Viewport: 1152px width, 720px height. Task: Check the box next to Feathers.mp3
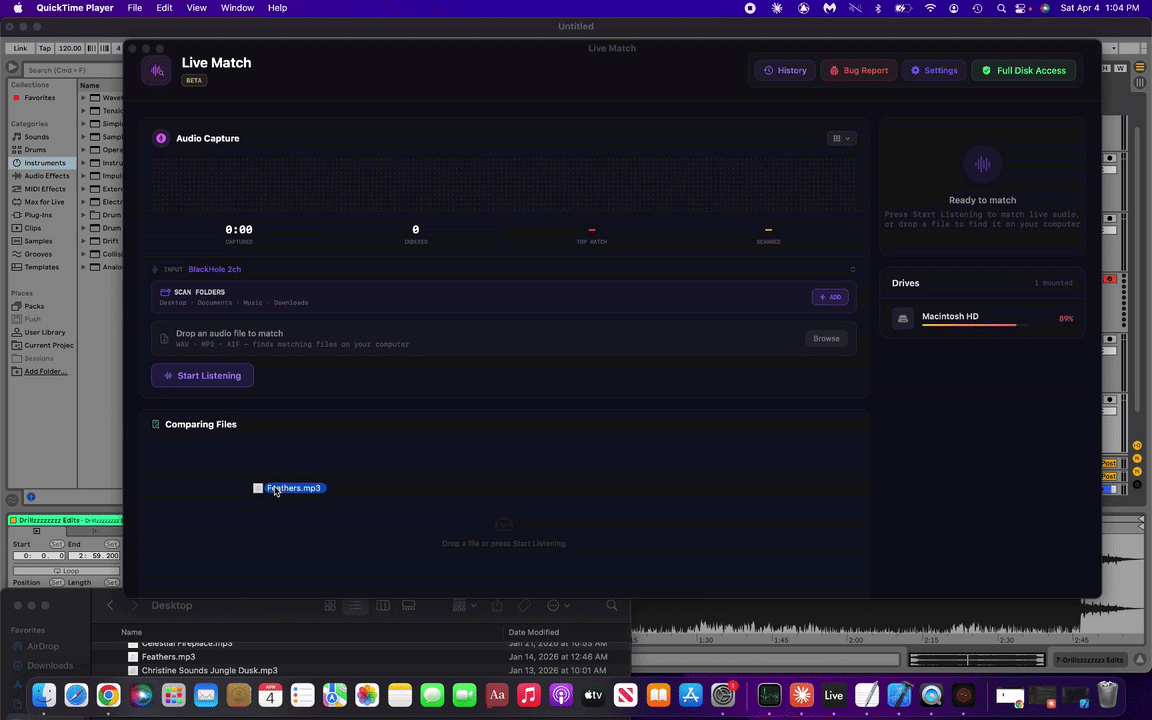258,488
